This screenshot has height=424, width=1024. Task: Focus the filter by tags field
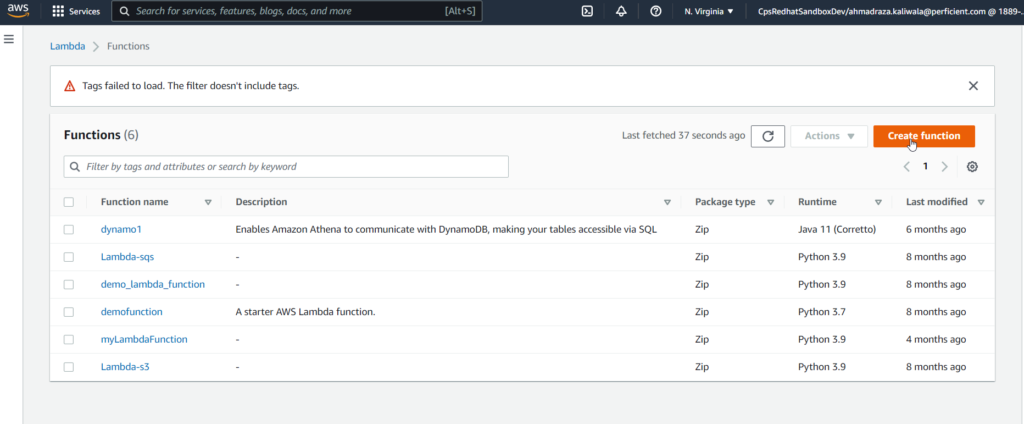point(286,167)
